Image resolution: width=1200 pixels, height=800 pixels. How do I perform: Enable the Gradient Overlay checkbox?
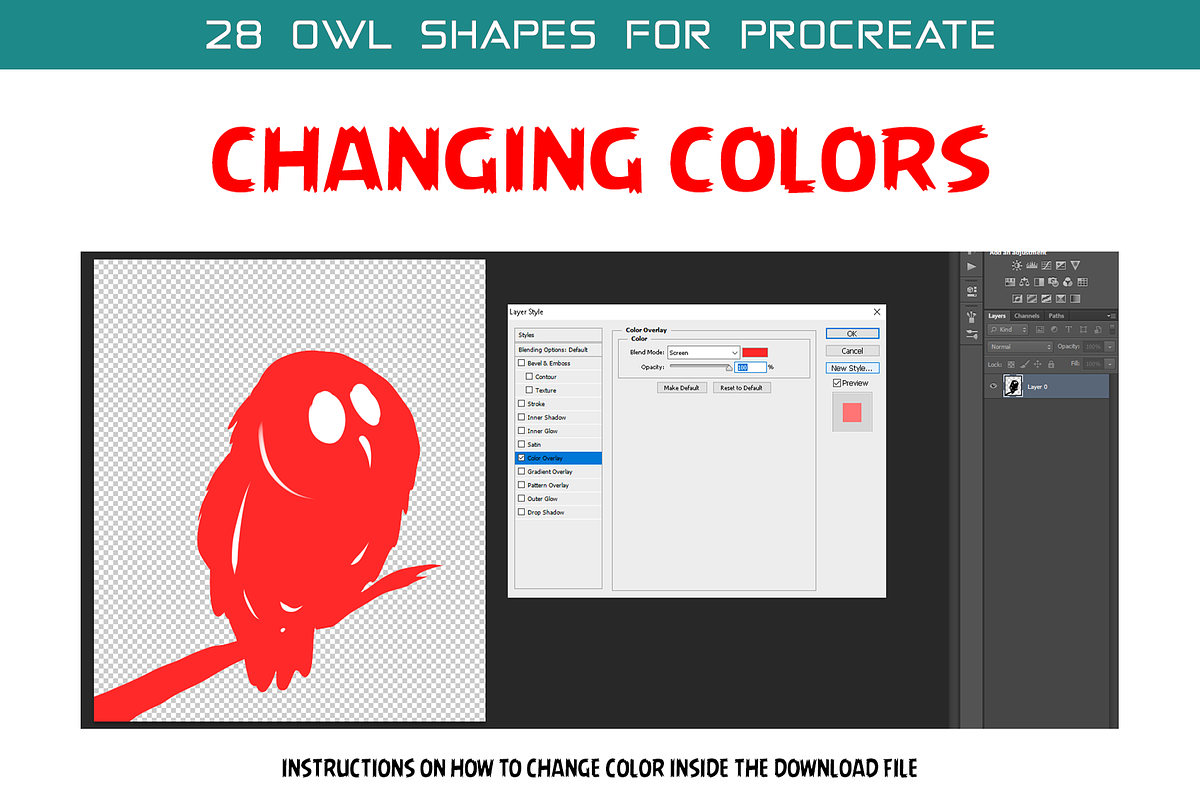click(x=521, y=471)
